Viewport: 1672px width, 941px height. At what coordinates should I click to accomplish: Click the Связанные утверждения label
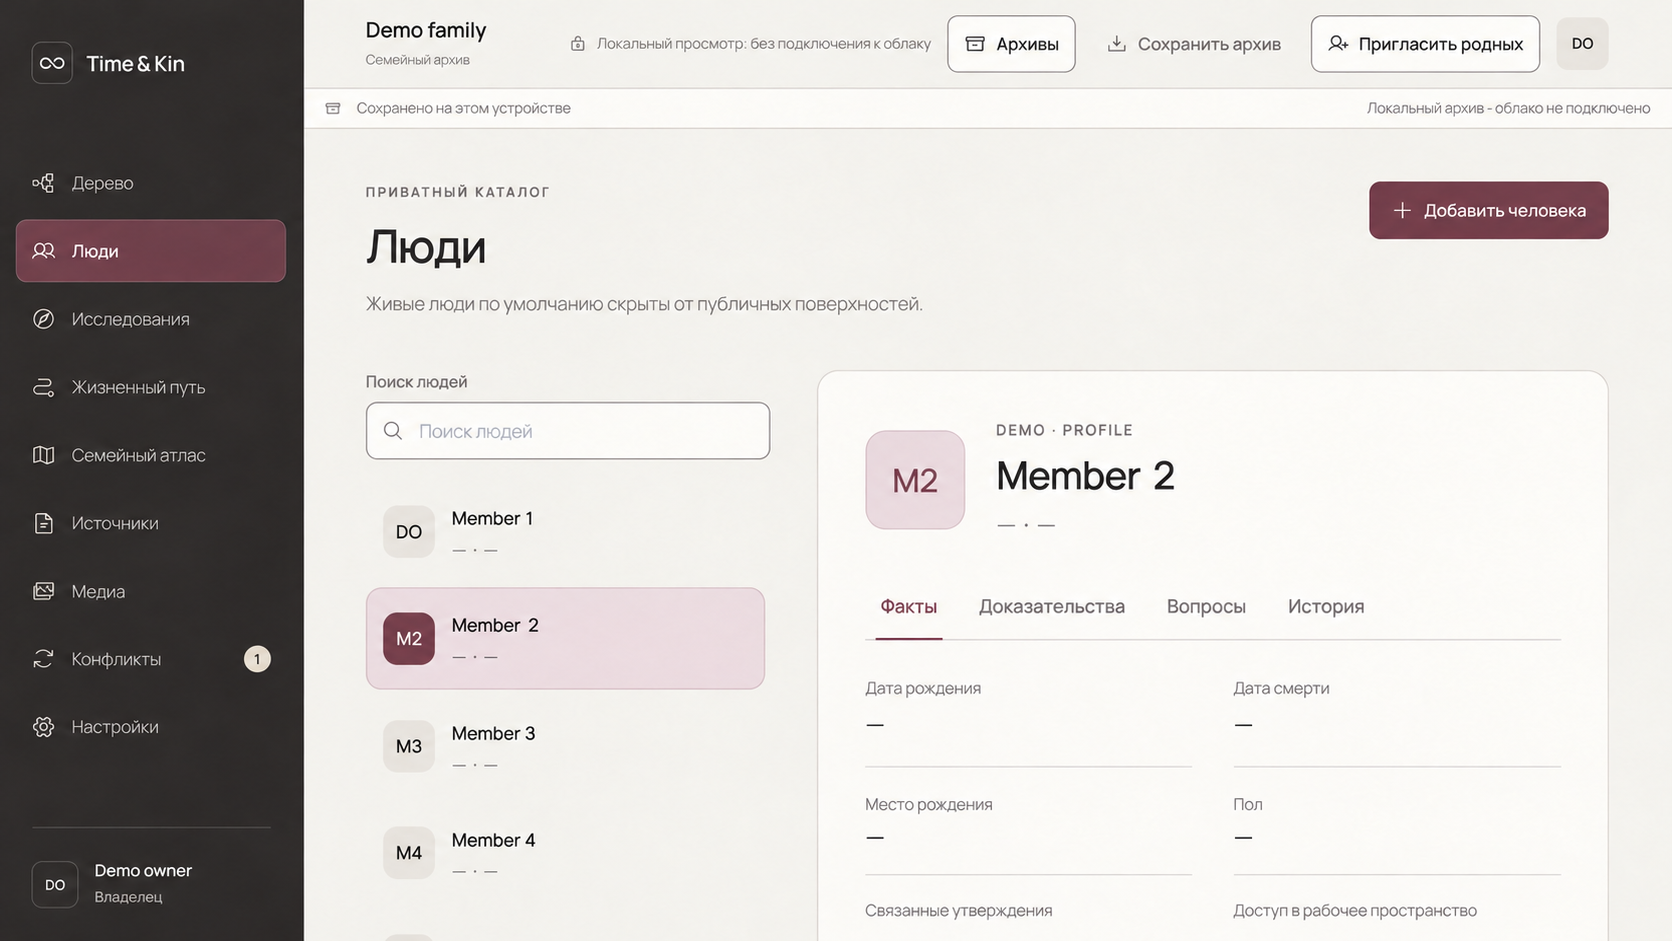959,911
